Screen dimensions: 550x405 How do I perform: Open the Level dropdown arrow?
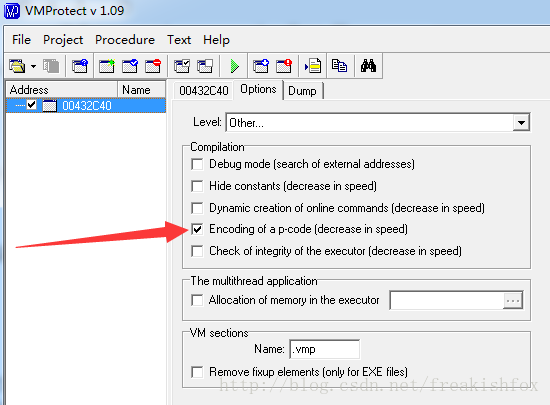pos(521,123)
